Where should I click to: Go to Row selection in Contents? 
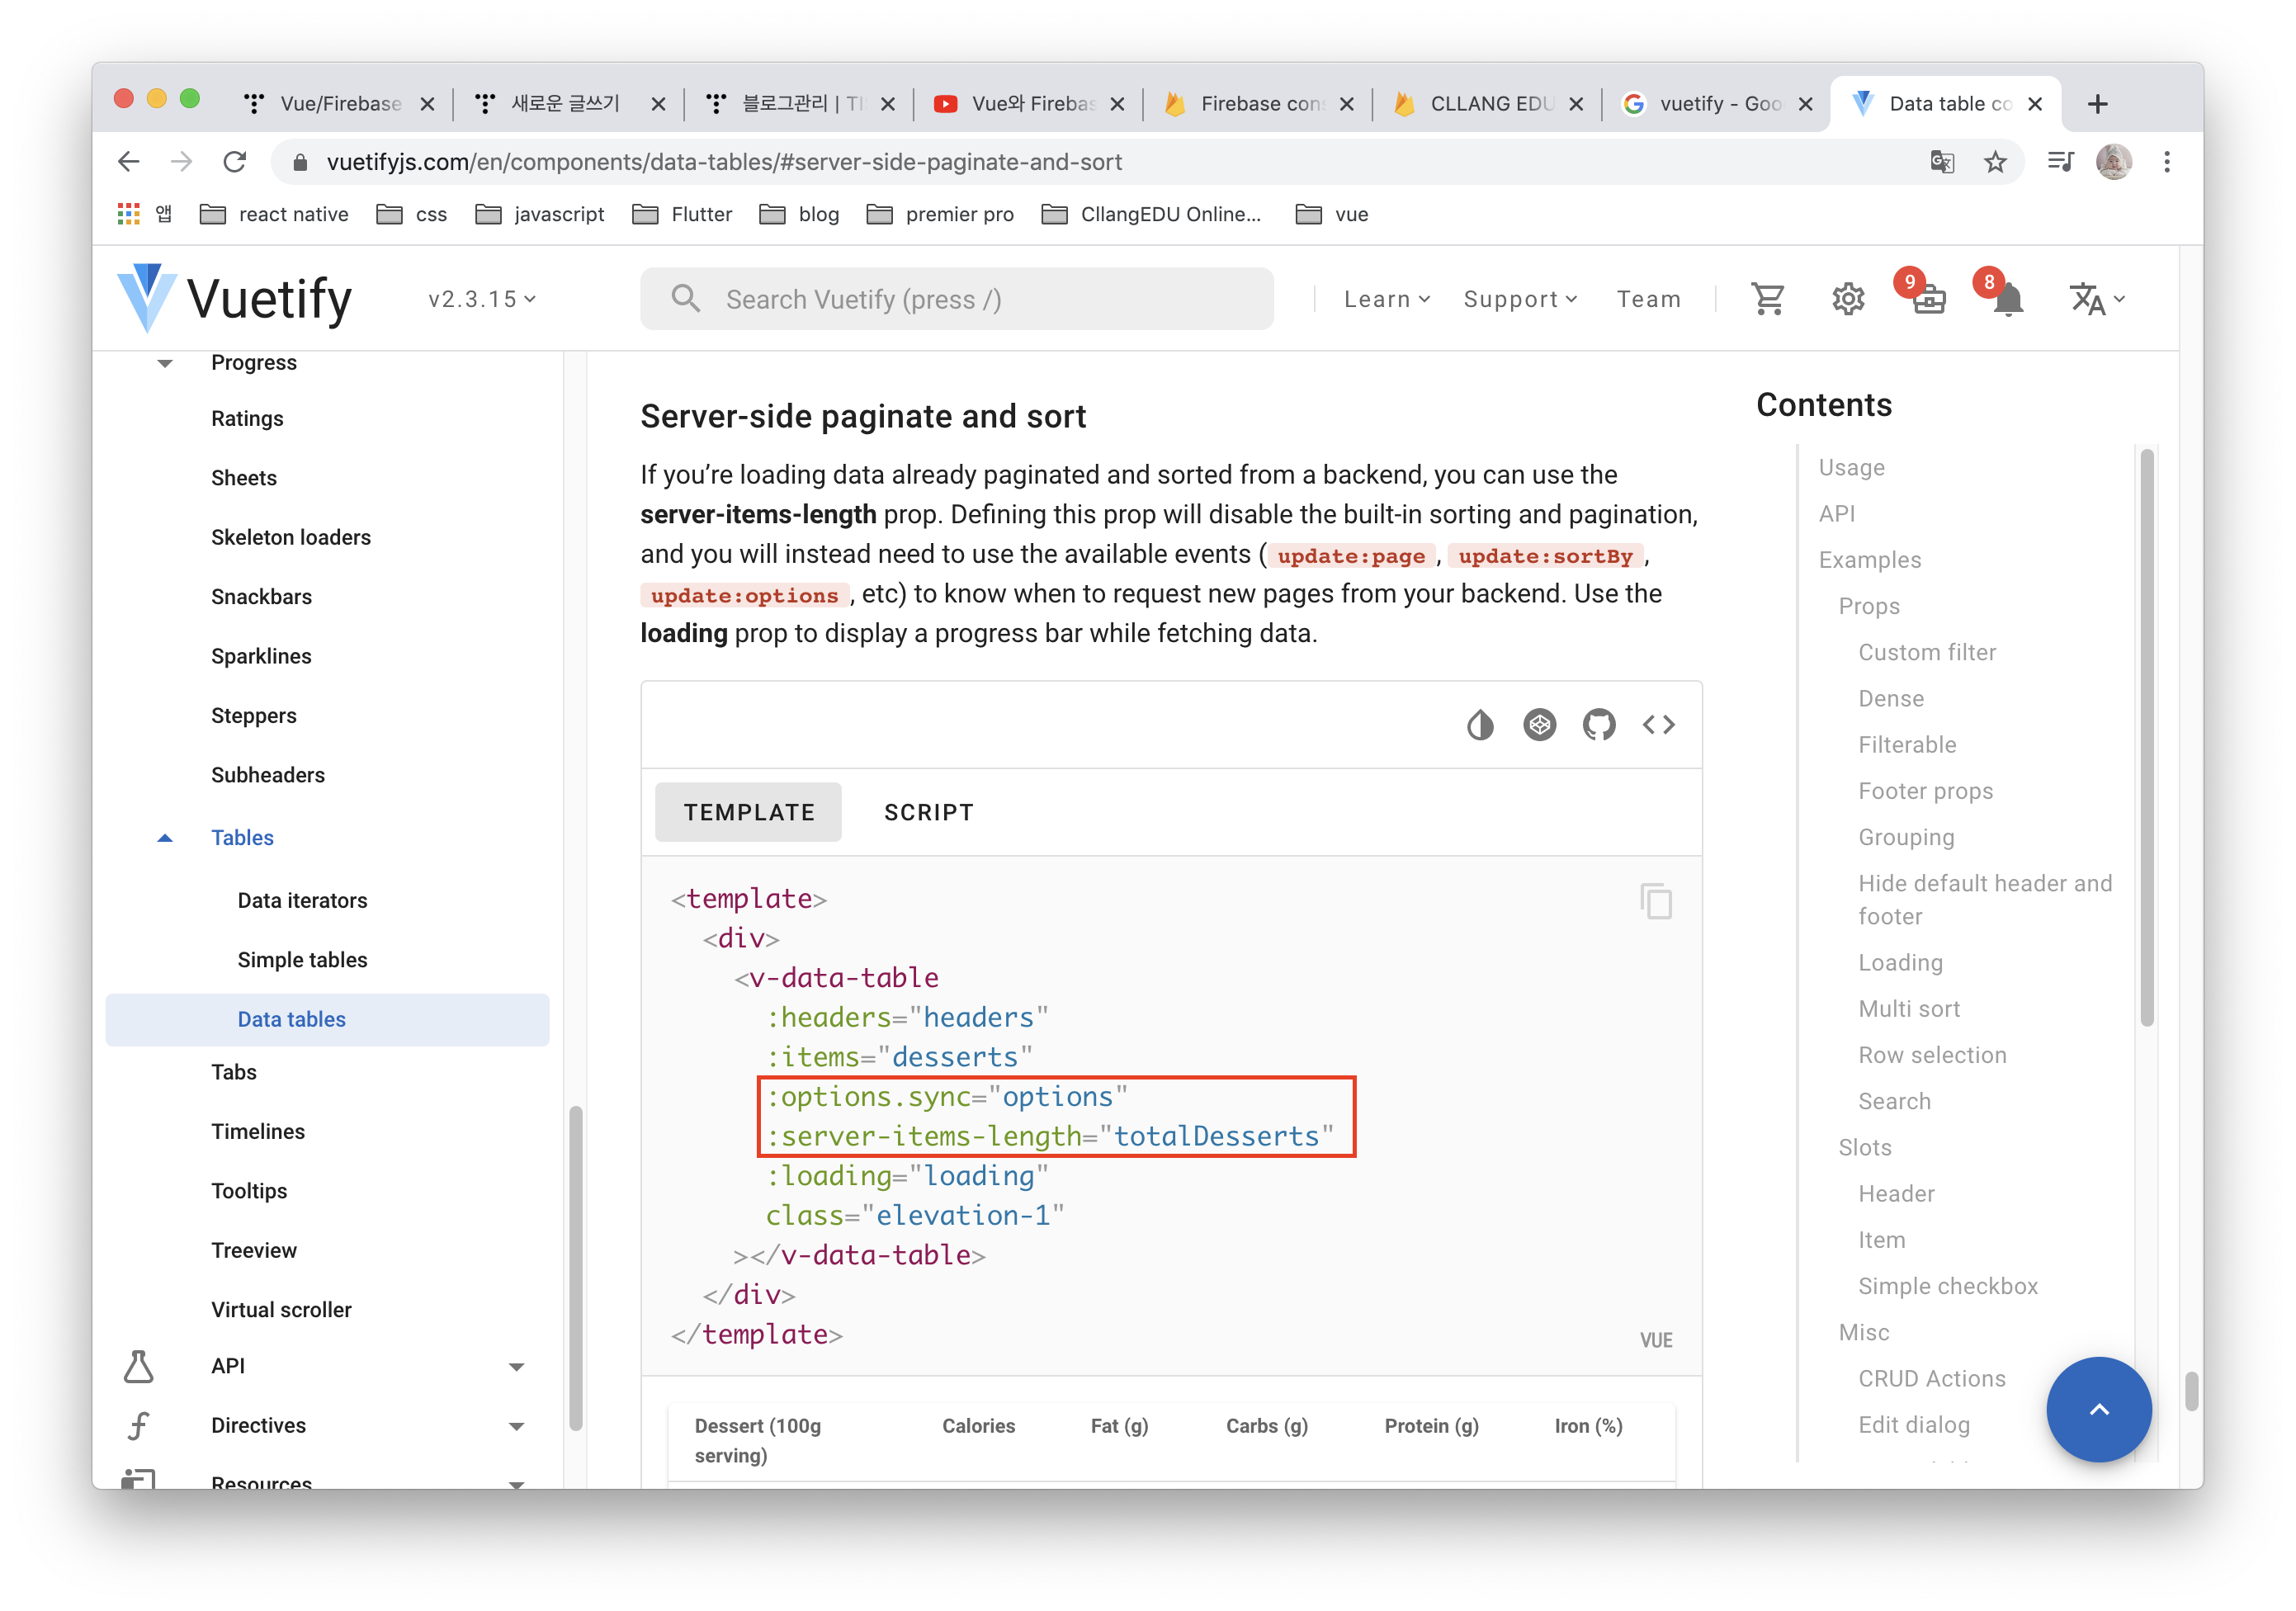point(1931,1055)
